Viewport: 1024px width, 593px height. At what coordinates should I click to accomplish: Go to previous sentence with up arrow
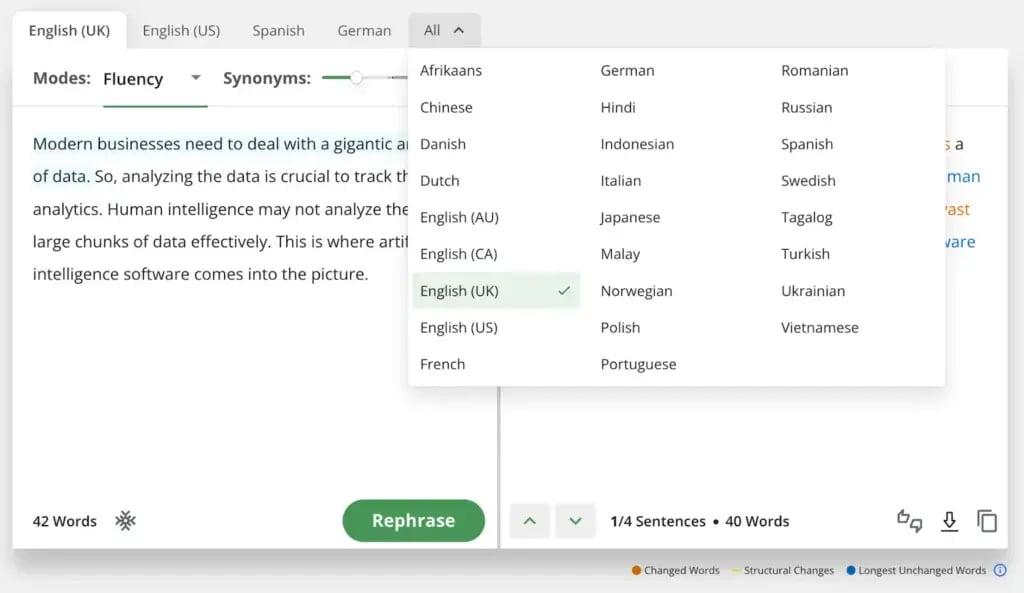pos(530,520)
